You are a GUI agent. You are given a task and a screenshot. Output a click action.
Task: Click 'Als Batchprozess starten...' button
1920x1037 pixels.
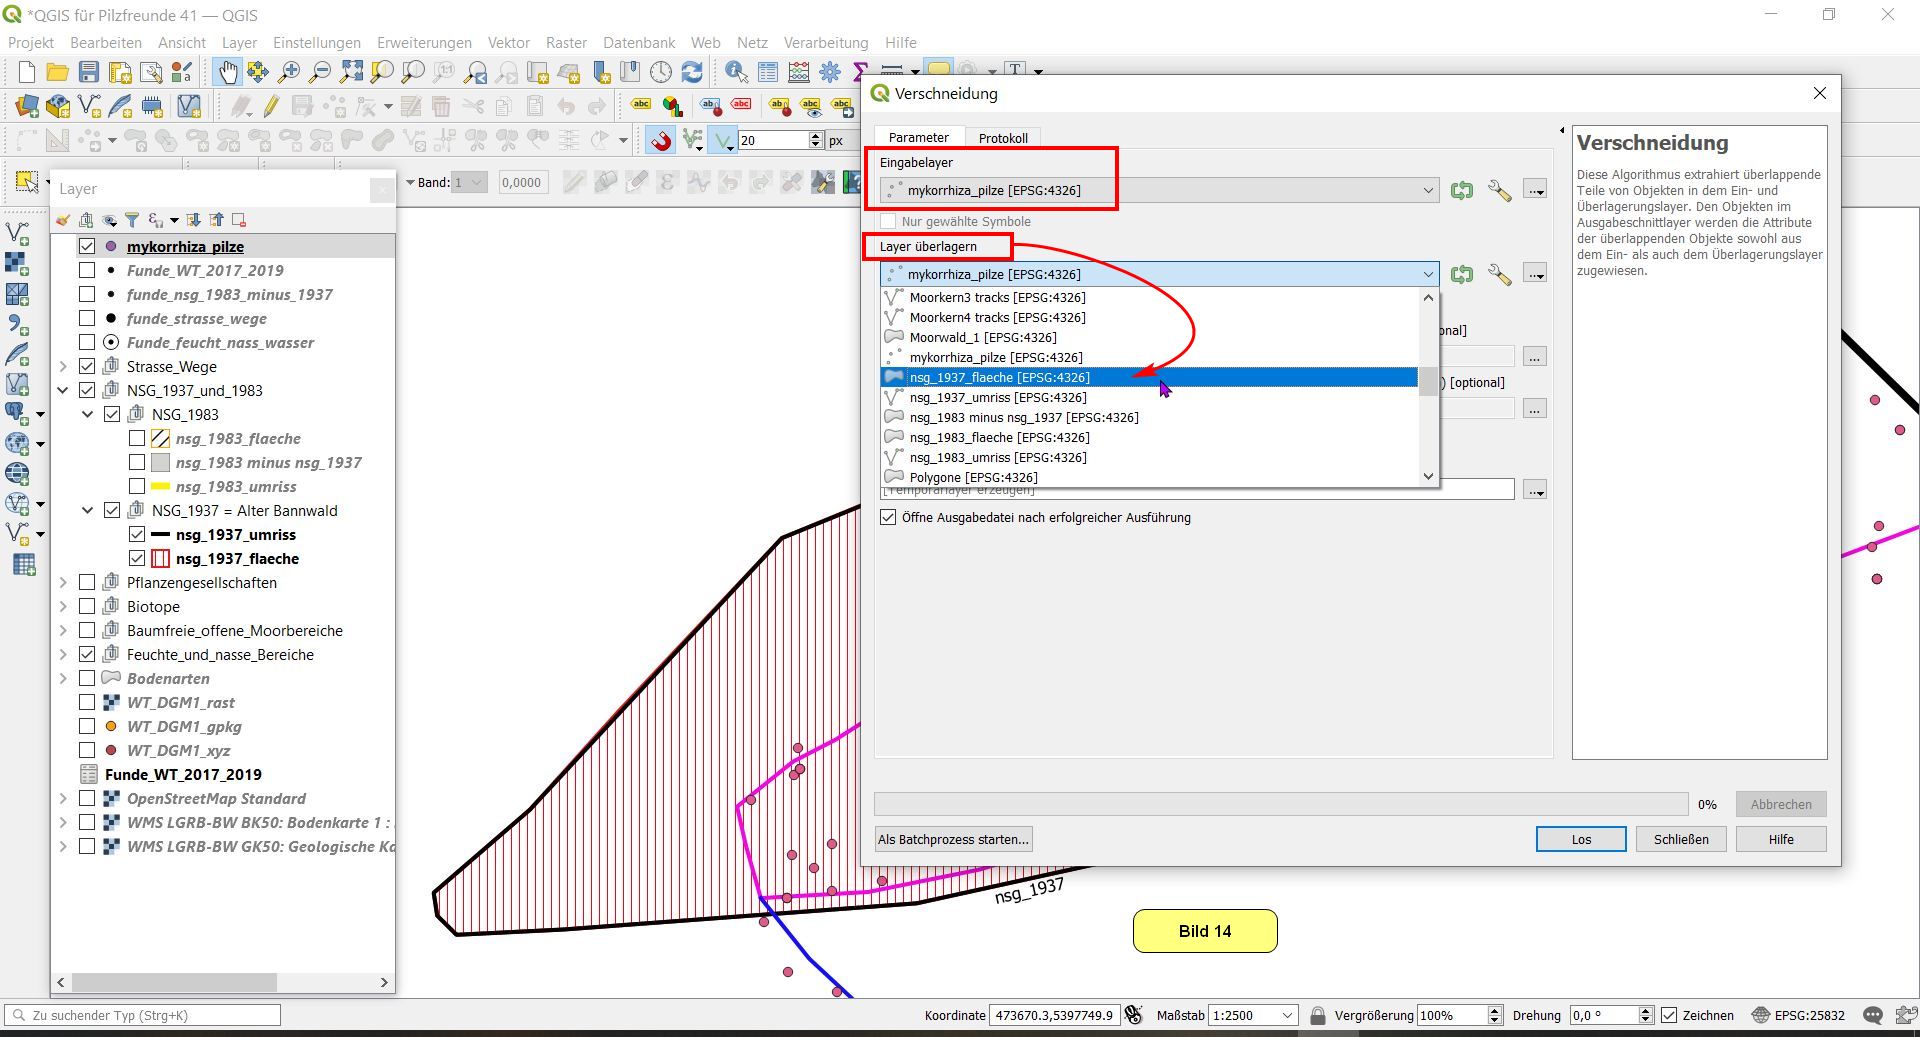(x=953, y=839)
